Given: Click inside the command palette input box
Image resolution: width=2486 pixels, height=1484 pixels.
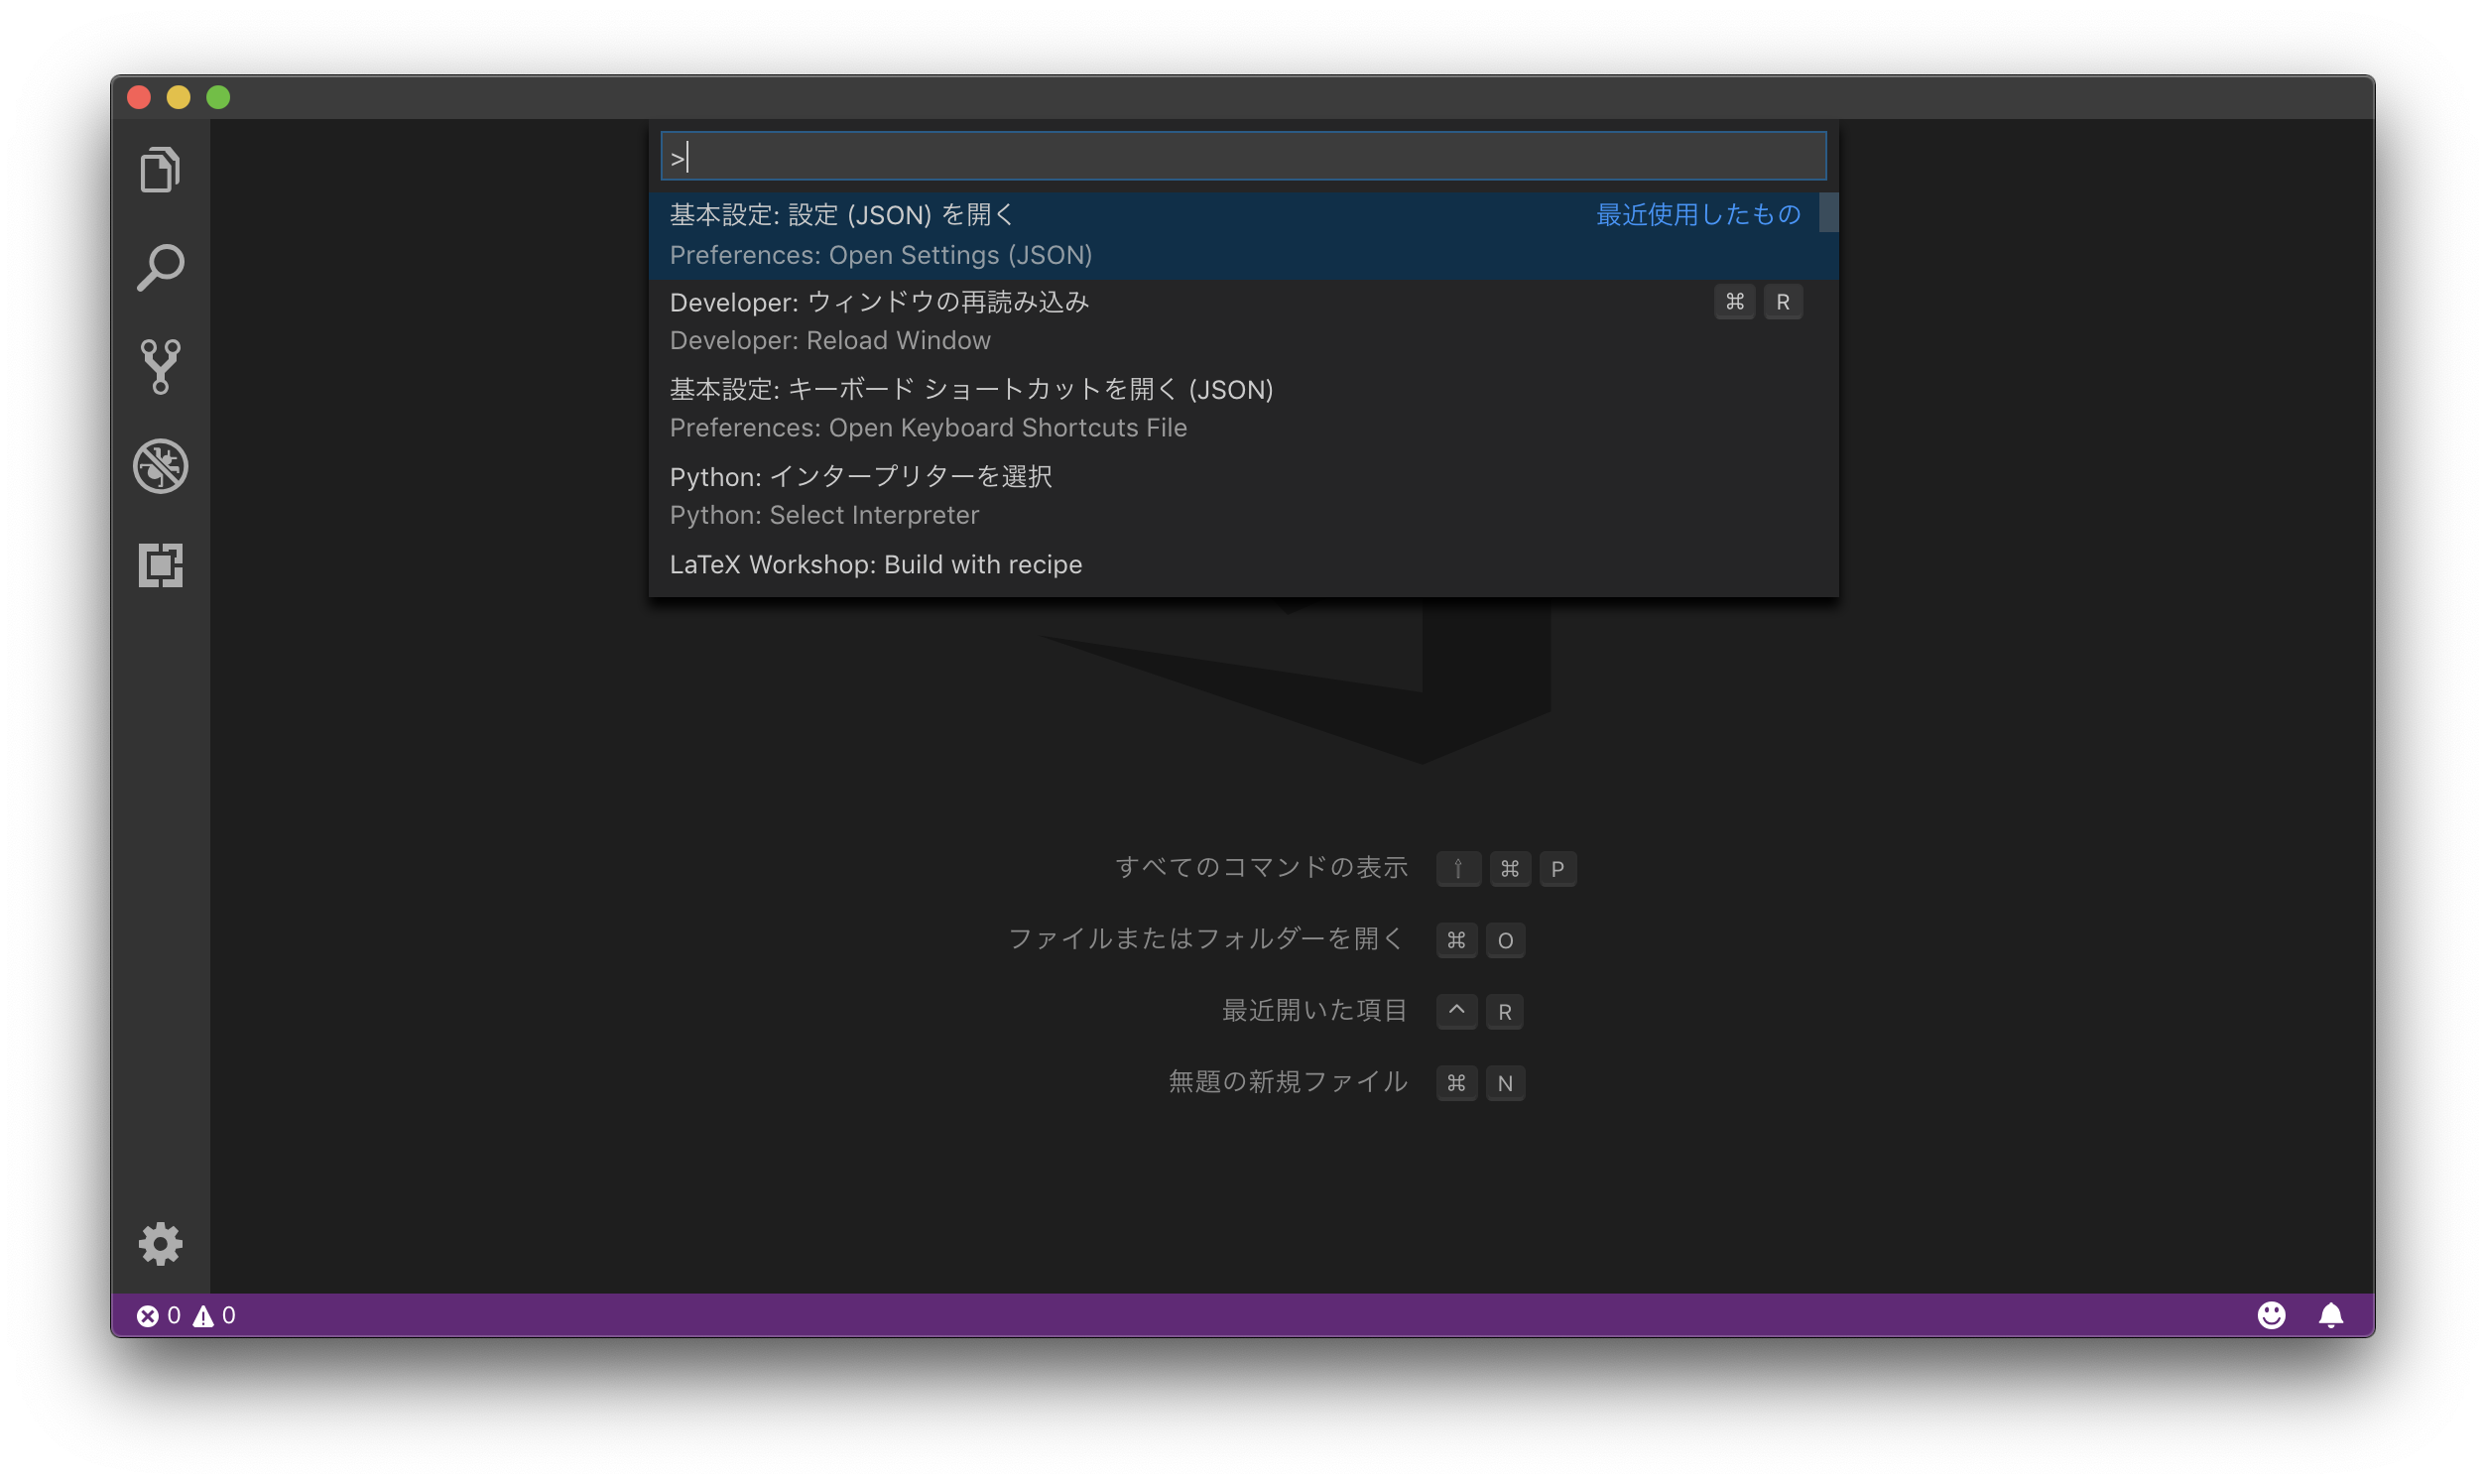Looking at the screenshot, I should pos(1240,155).
